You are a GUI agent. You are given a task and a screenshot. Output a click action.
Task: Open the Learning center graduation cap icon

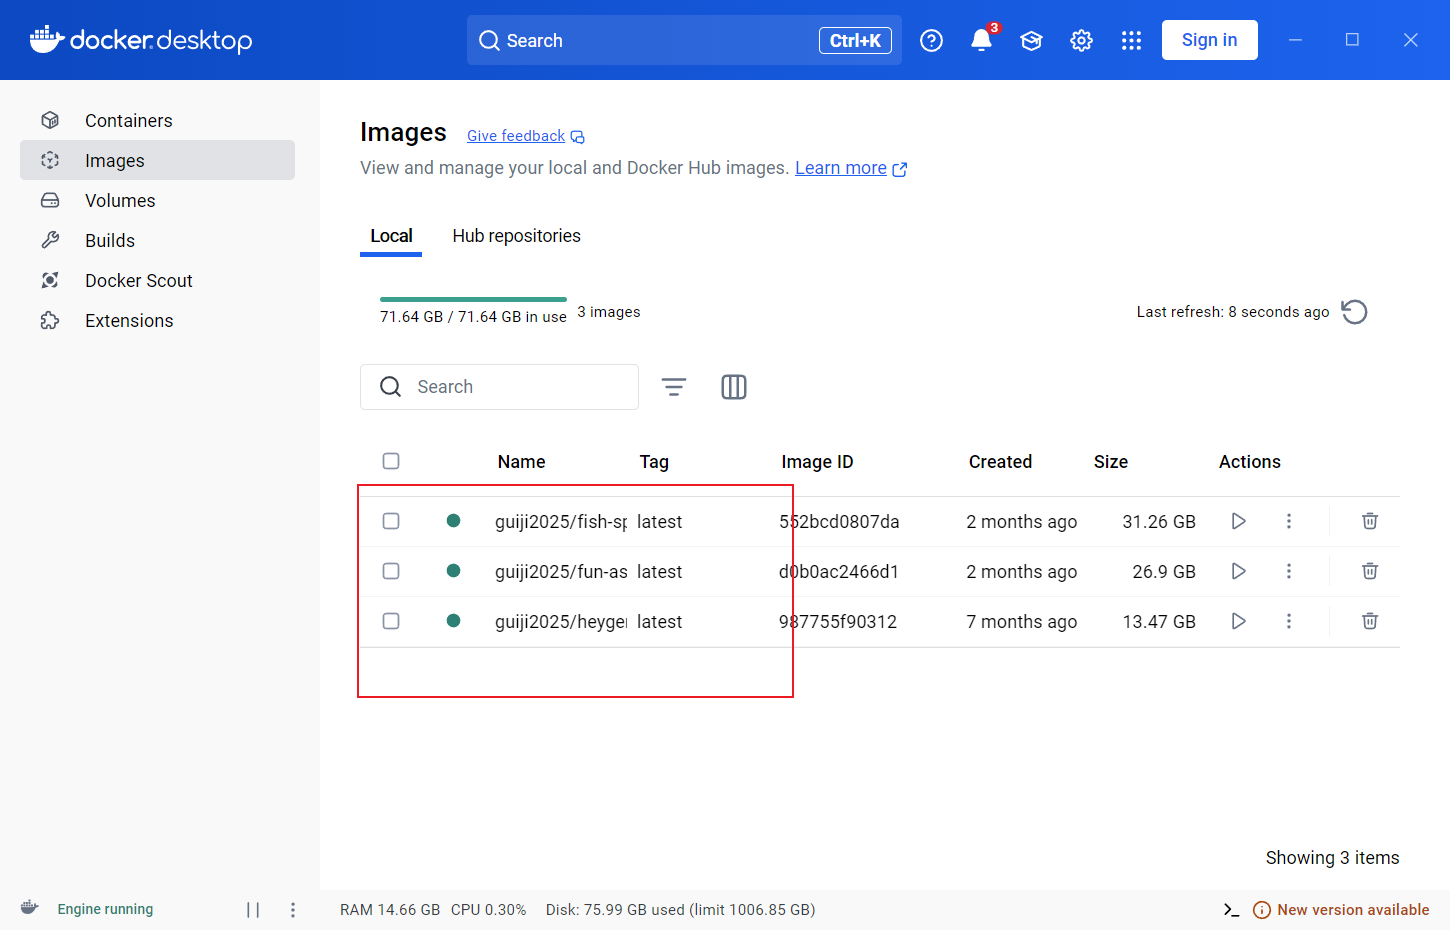[1031, 40]
